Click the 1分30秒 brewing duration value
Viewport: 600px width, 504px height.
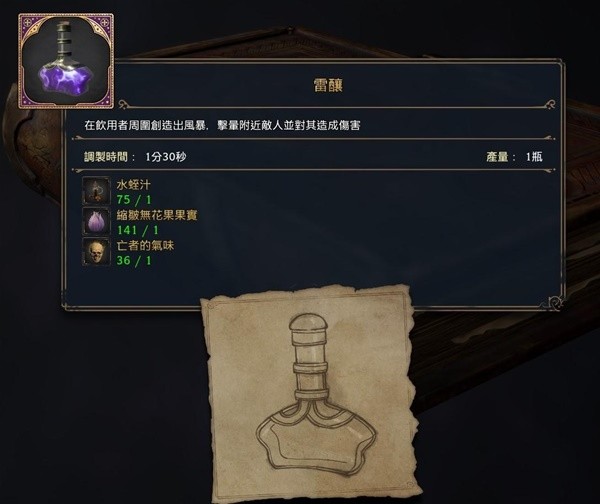(166, 157)
